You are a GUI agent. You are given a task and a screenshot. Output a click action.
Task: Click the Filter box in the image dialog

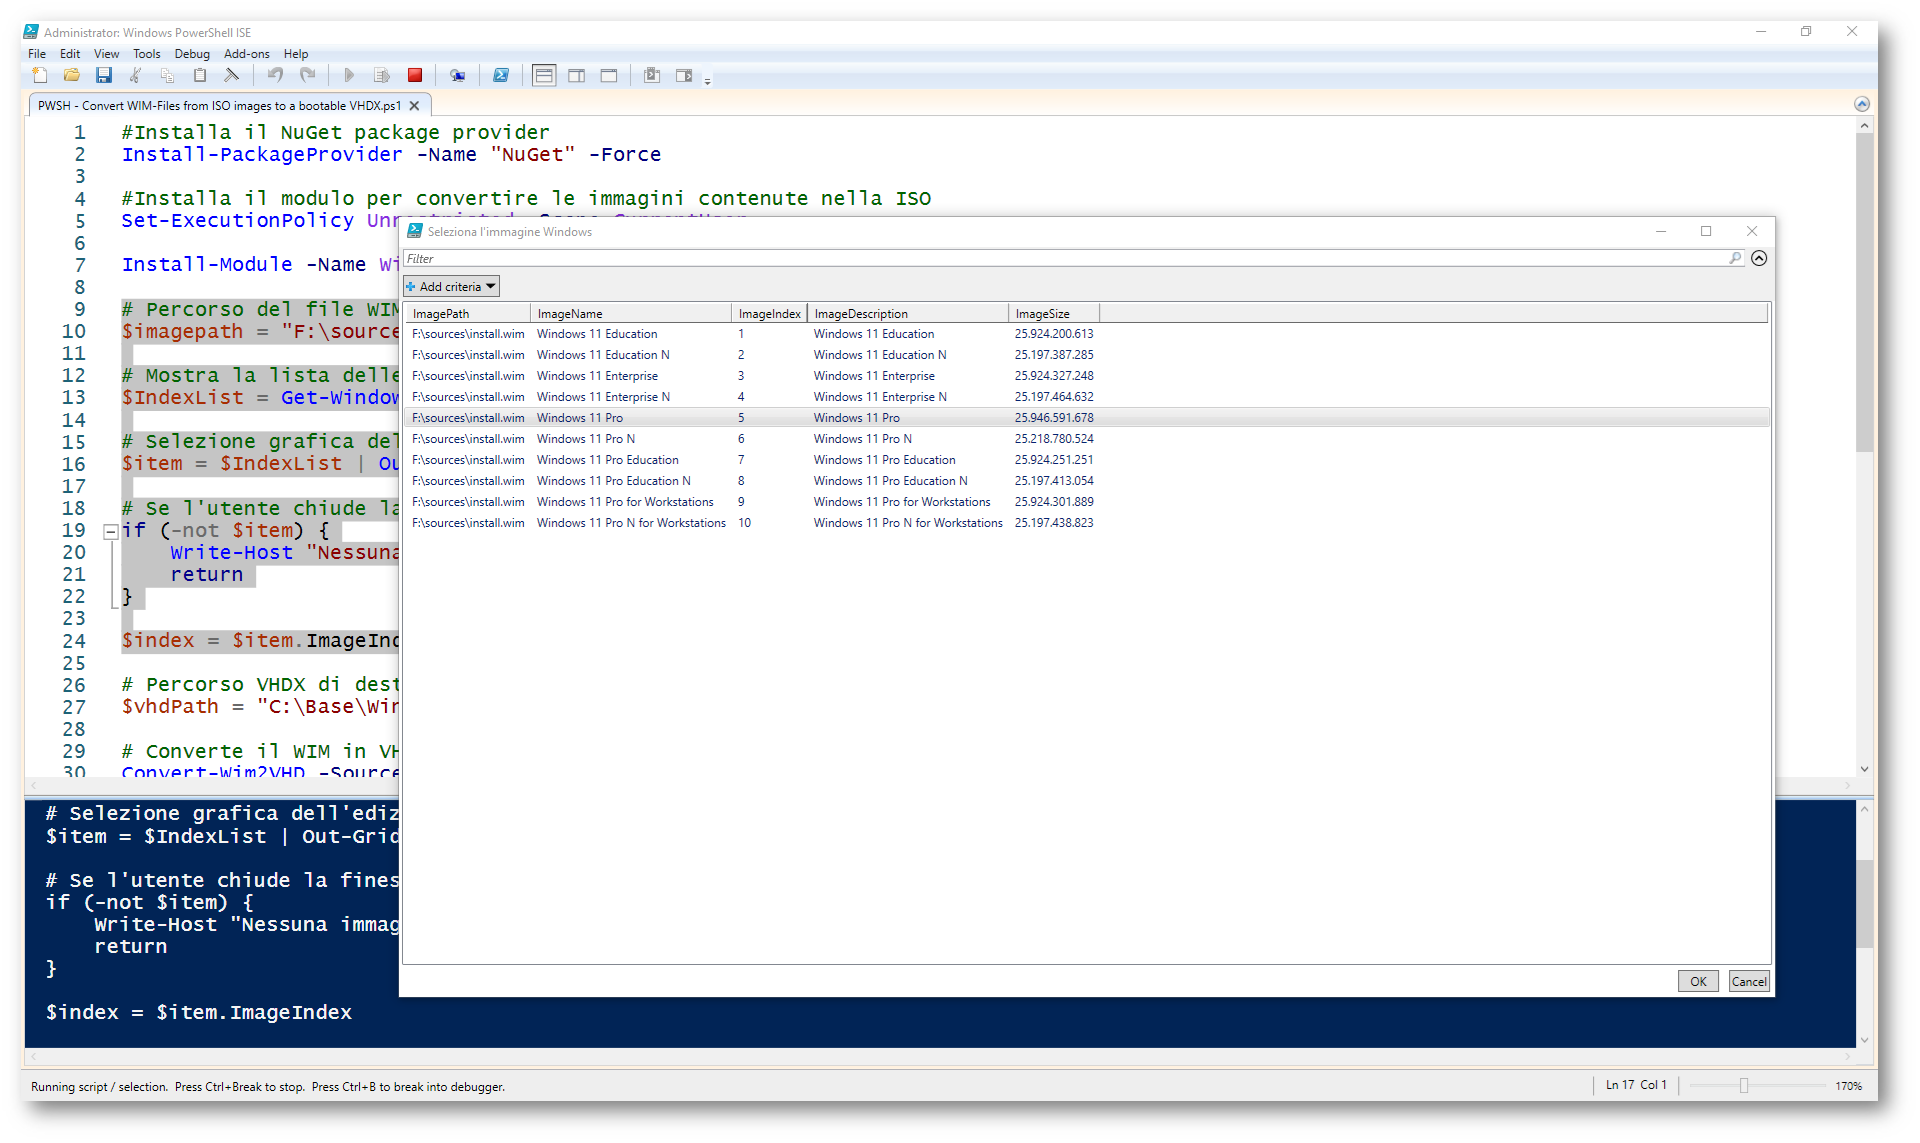pos(1074,258)
